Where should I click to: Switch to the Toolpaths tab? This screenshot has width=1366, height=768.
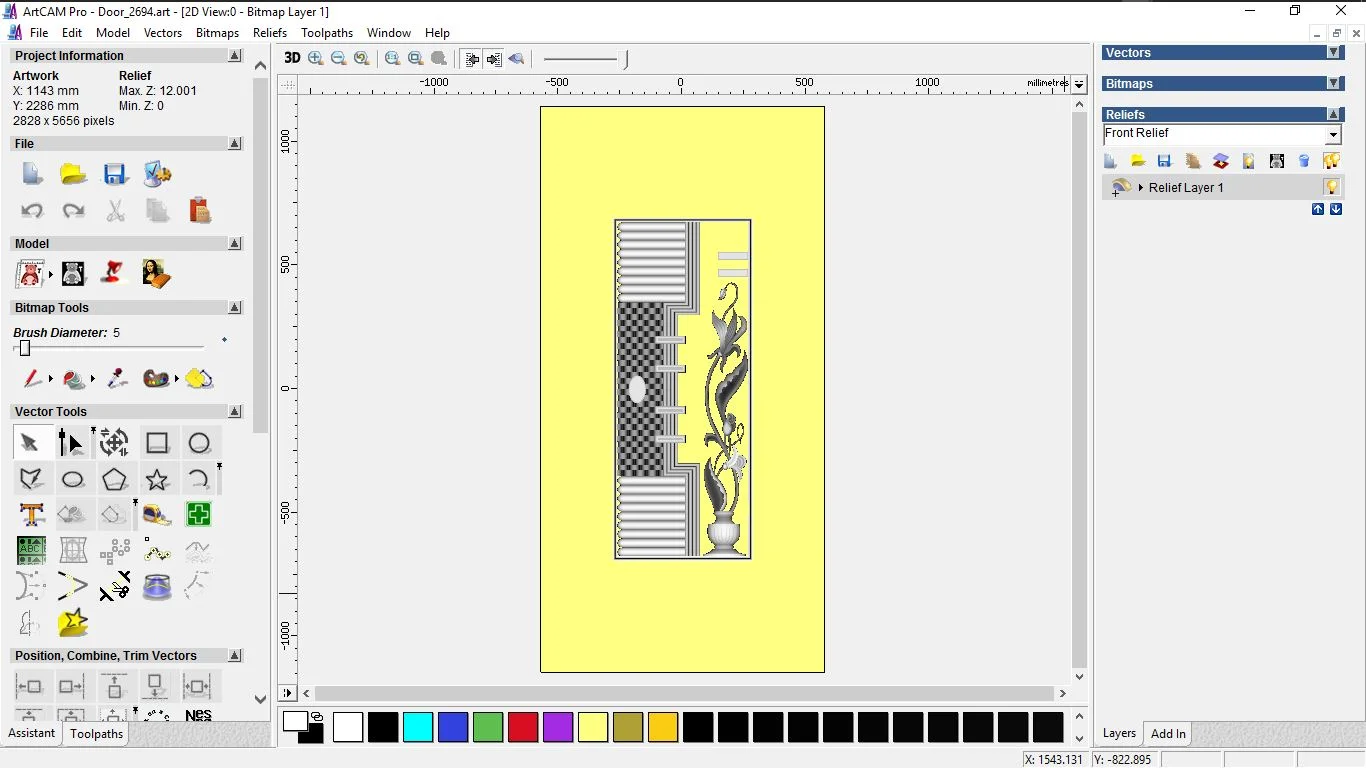tap(96, 734)
